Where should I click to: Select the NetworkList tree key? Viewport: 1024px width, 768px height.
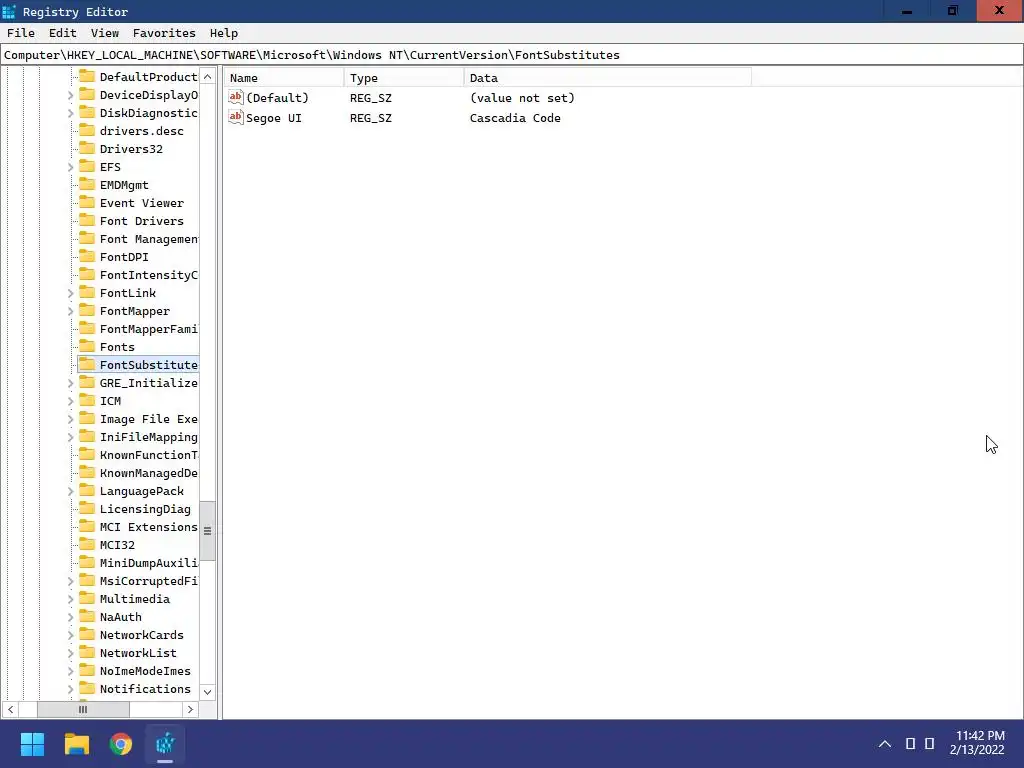pyautogui.click(x=138, y=653)
